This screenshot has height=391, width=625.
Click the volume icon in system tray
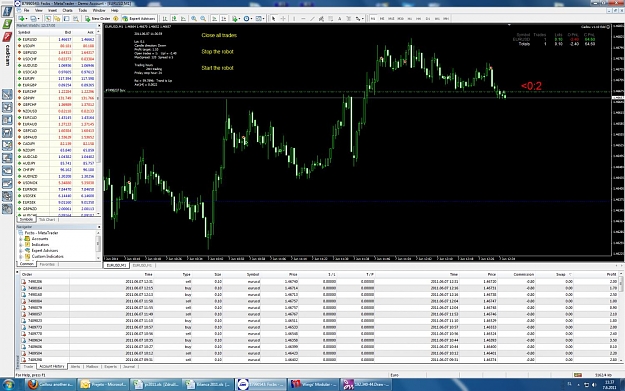click(x=594, y=385)
